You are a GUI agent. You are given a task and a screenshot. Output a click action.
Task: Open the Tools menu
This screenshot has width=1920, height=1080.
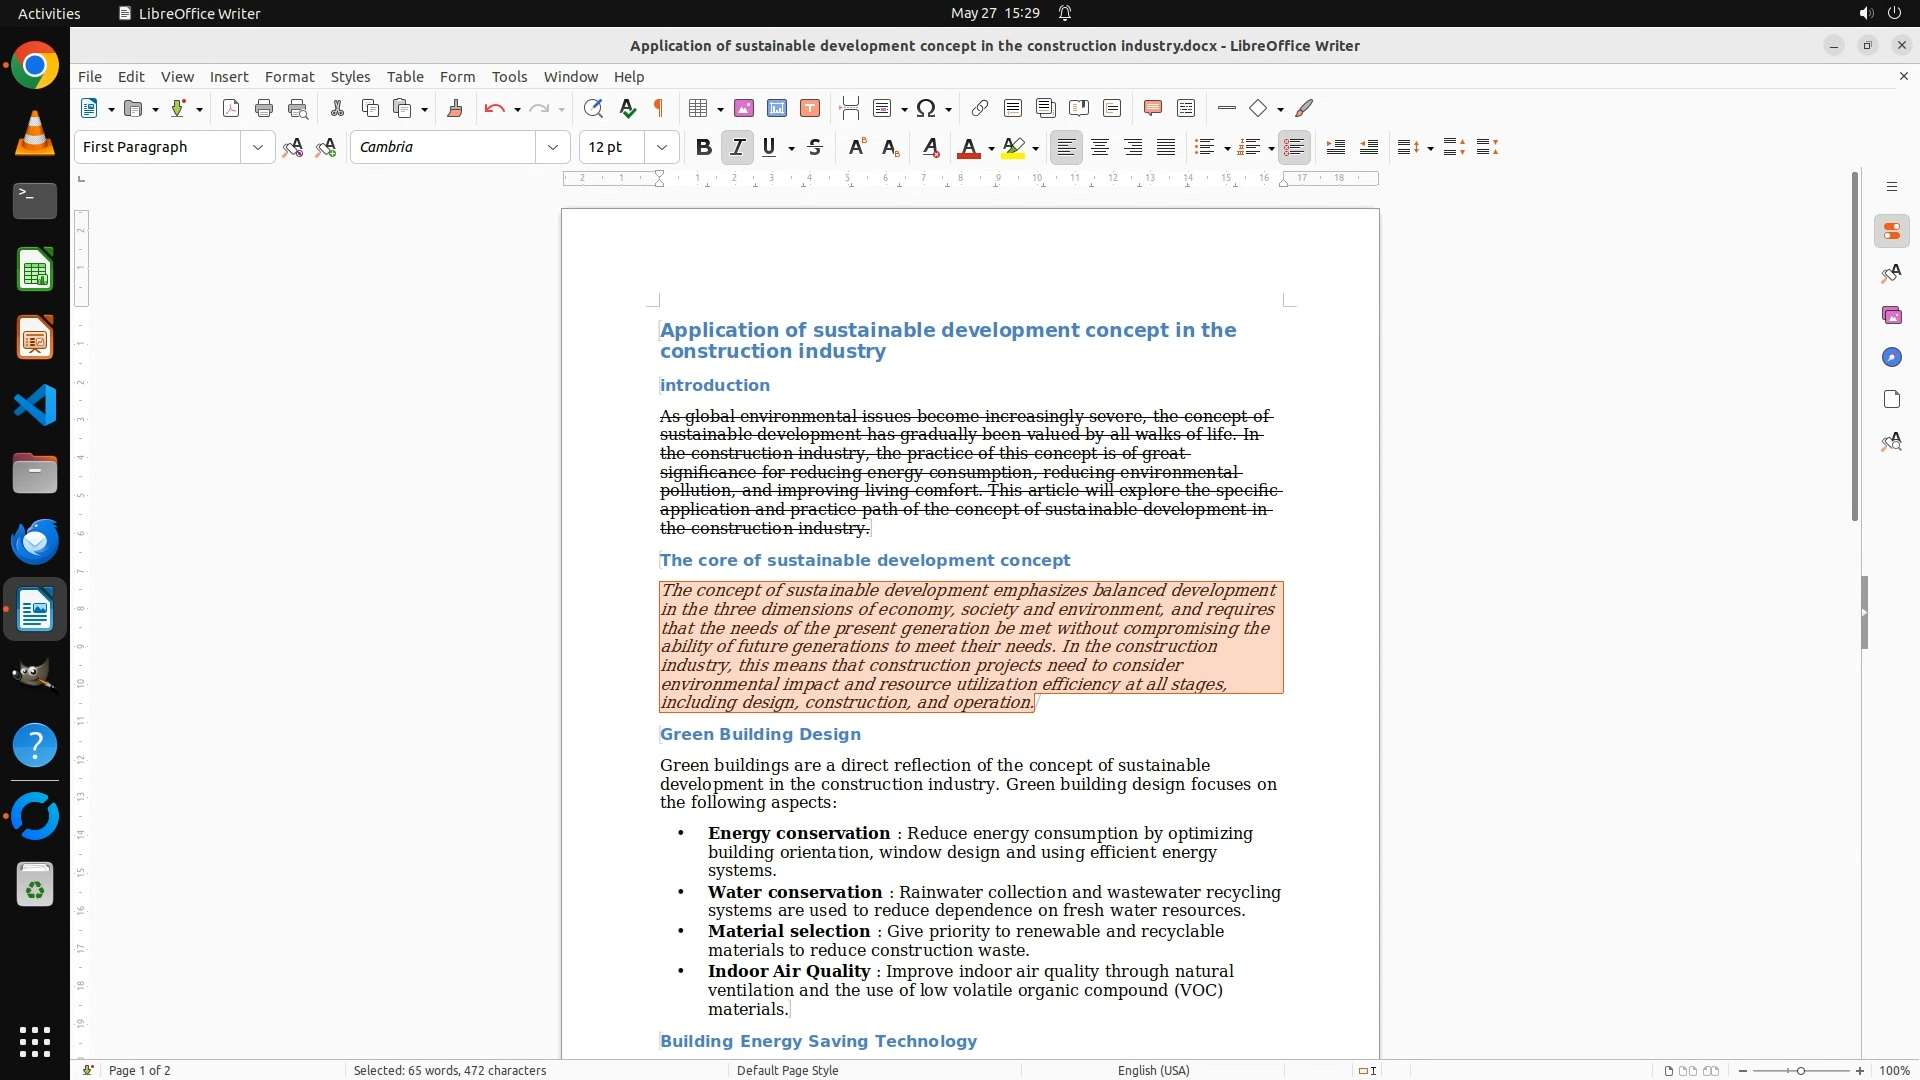509,77
